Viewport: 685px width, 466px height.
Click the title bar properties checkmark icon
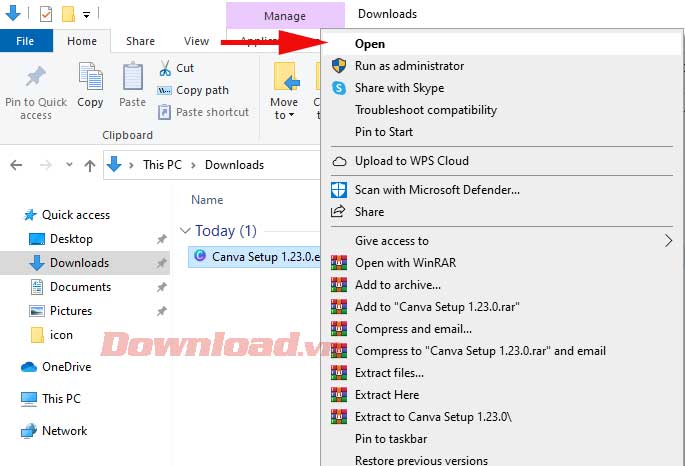point(46,14)
